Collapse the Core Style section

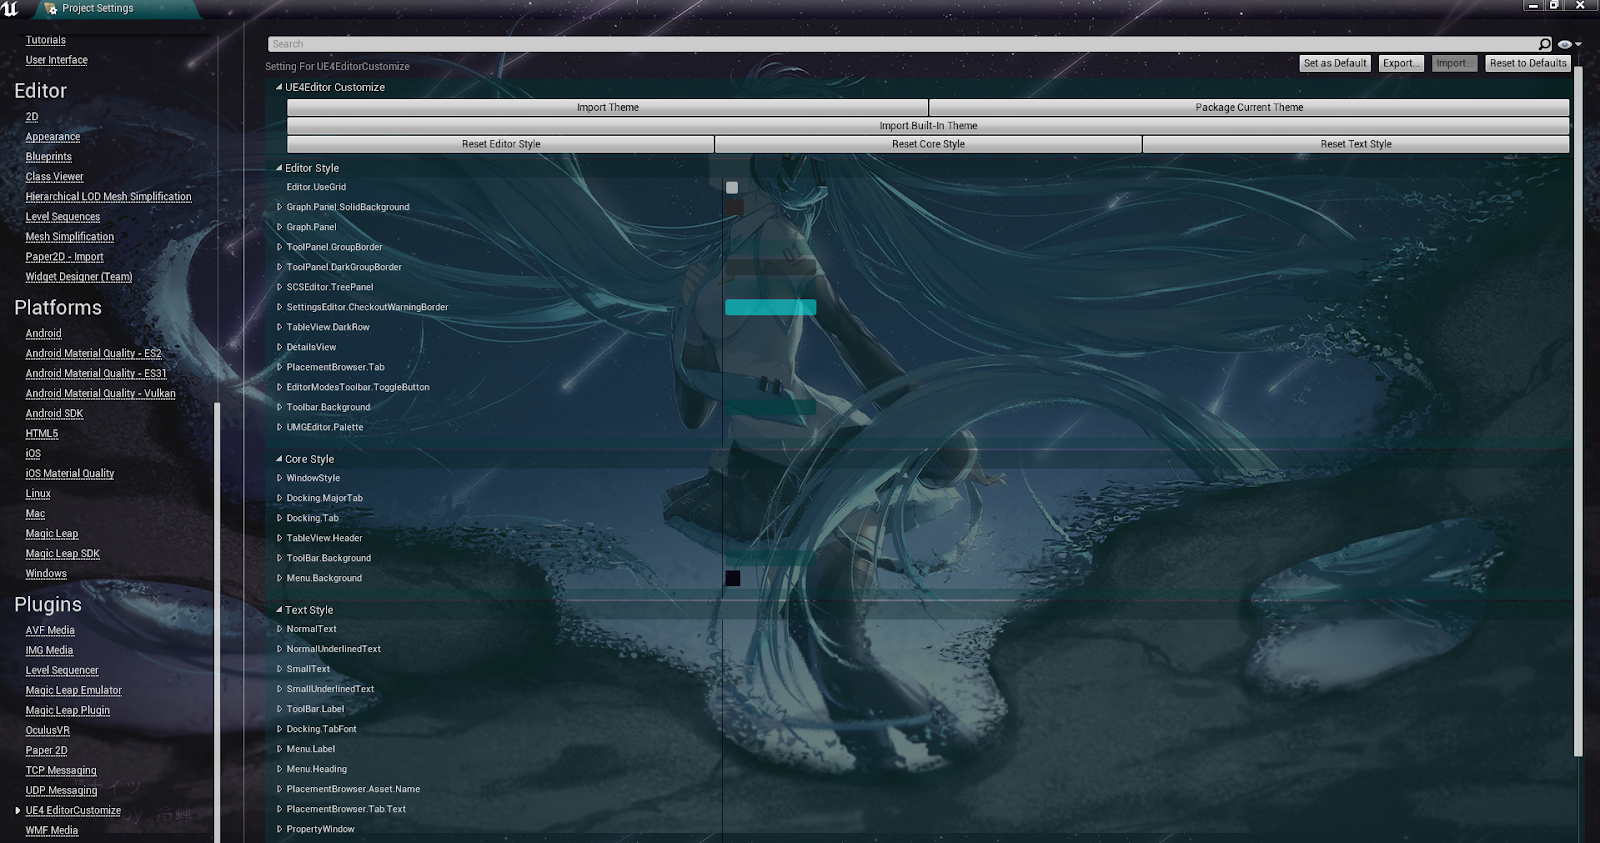(279, 459)
